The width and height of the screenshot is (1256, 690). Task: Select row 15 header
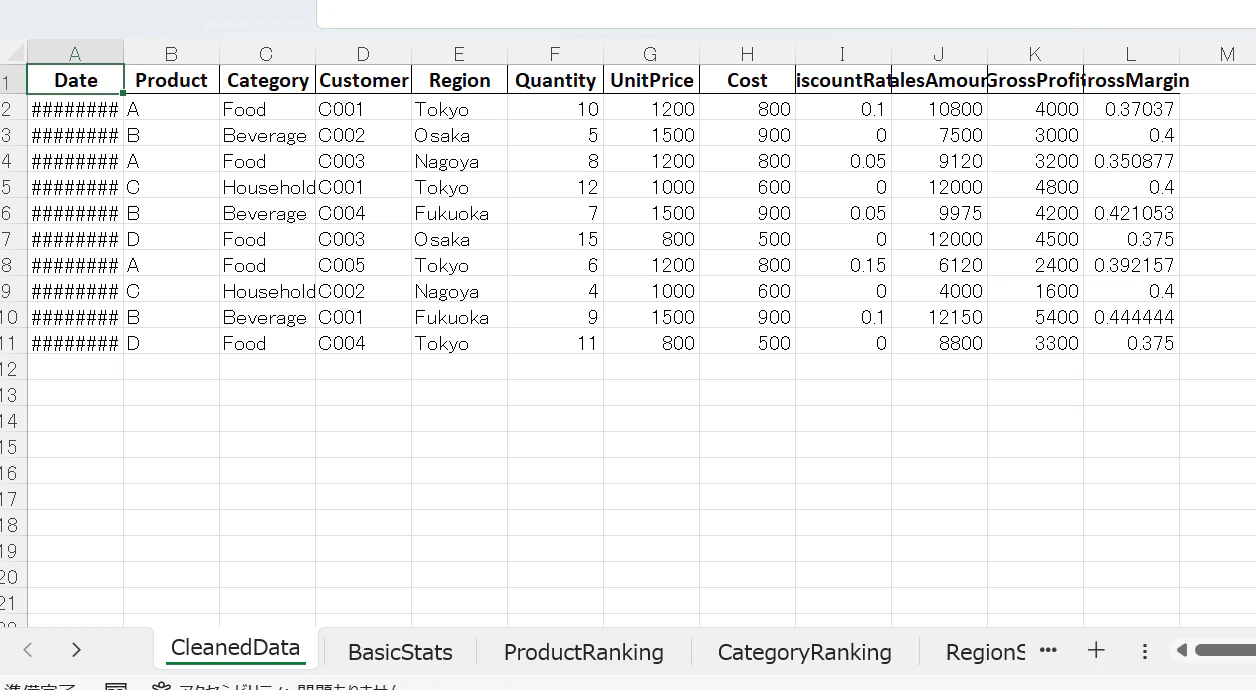[x=13, y=447]
